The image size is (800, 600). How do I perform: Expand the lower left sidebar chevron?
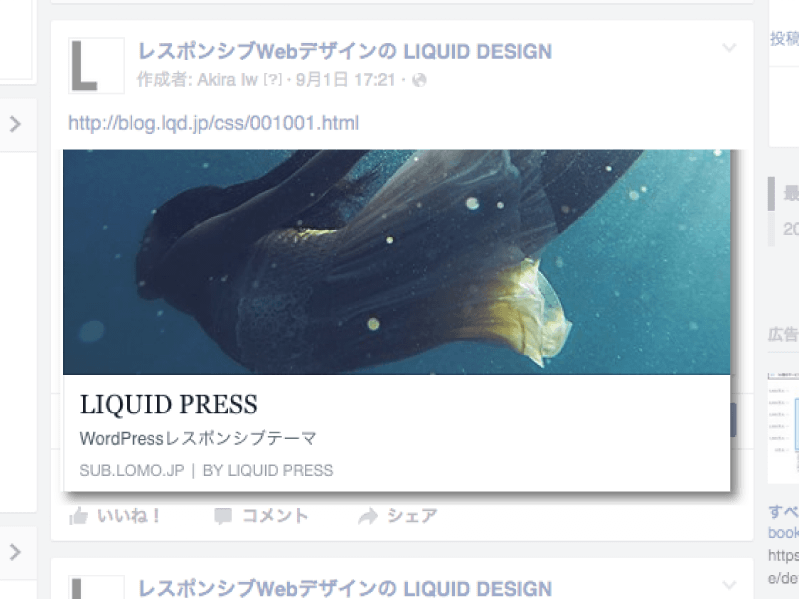pyautogui.click(x=15, y=552)
